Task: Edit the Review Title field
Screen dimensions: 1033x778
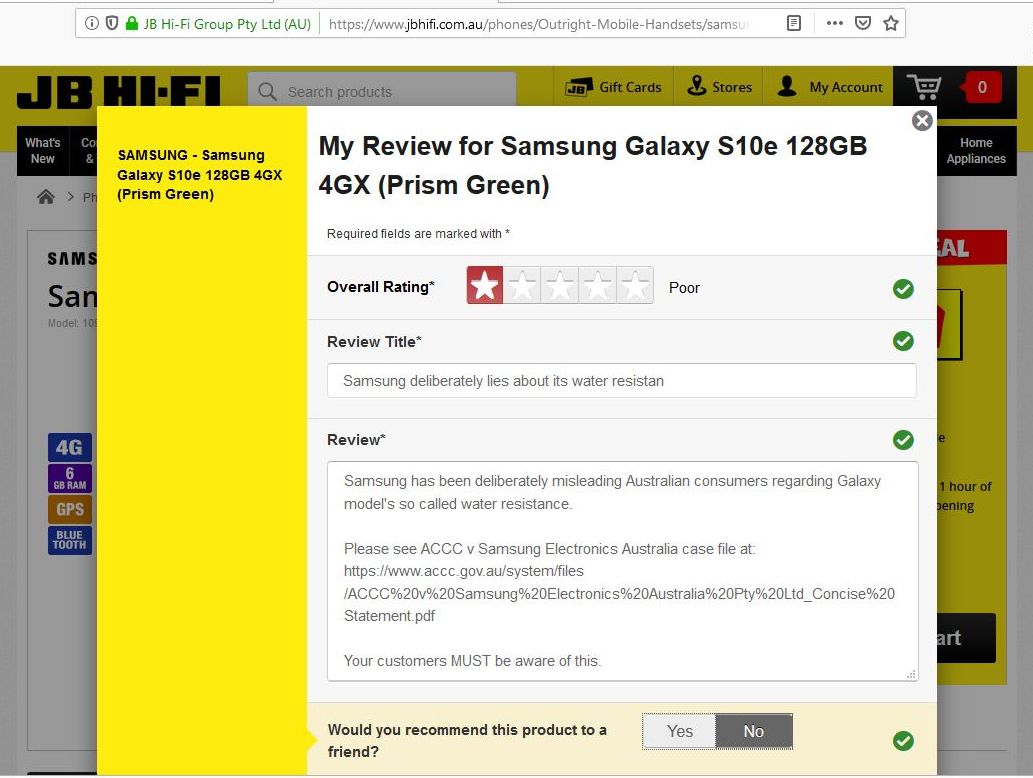Action: (x=620, y=380)
